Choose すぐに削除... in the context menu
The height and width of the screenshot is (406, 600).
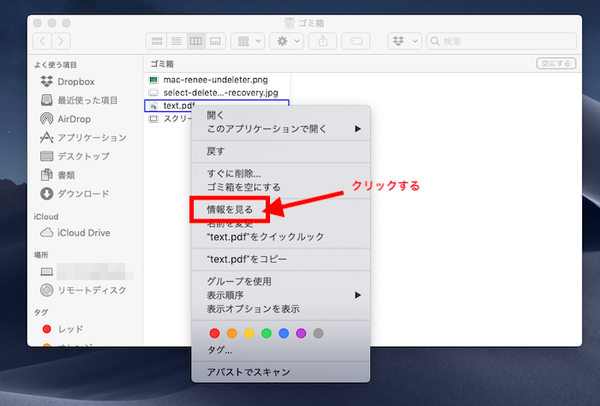[x=280, y=173]
